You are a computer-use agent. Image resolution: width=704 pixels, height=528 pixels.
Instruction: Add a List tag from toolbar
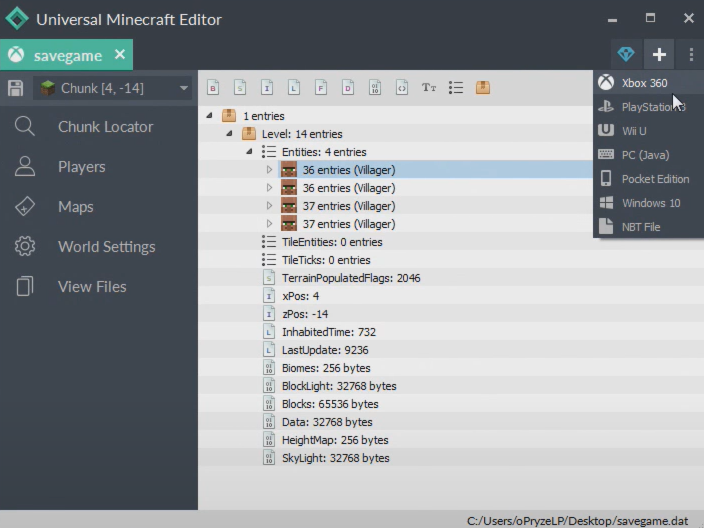pyautogui.click(x=456, y=88)
